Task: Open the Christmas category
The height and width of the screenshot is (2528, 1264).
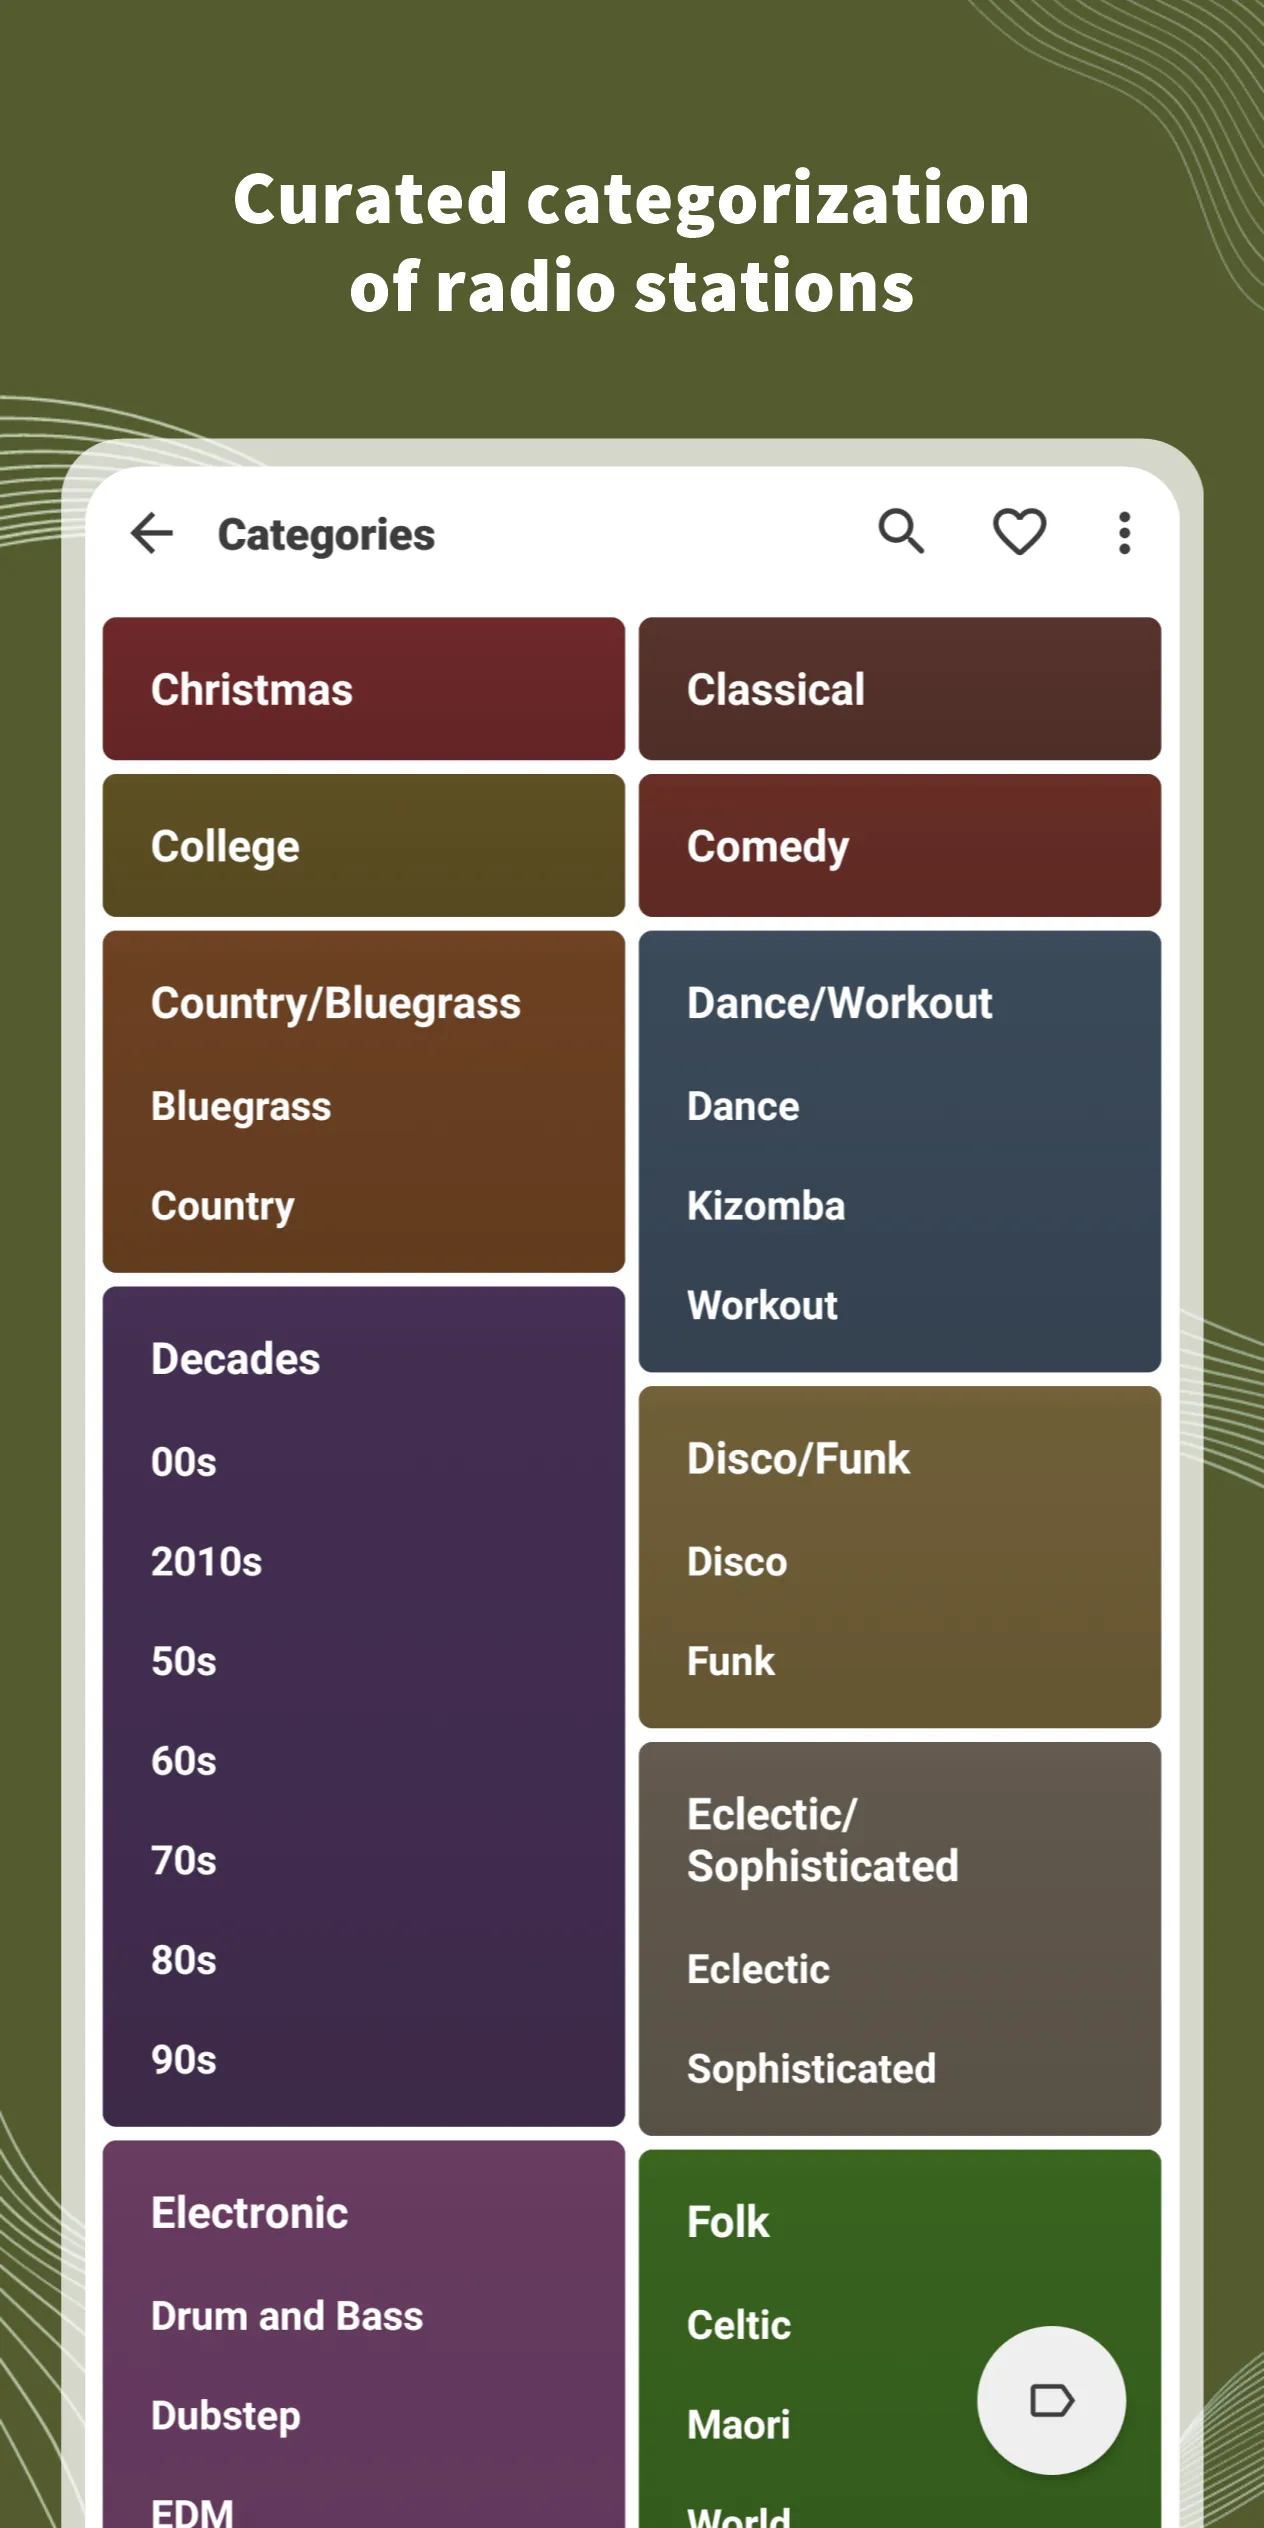Action: click(363, 689)
